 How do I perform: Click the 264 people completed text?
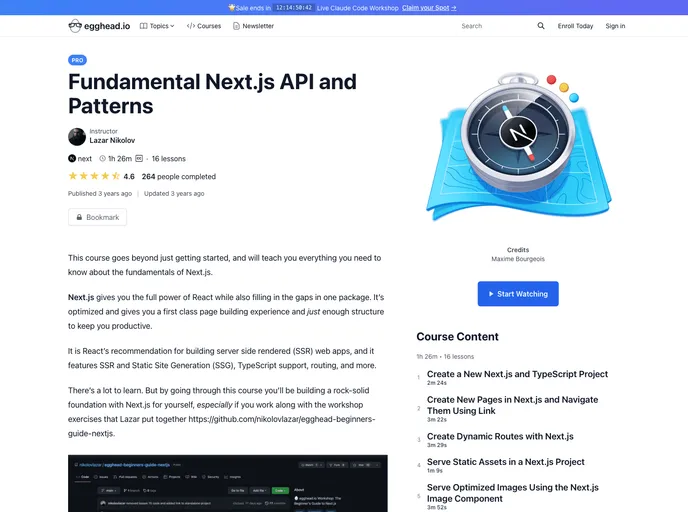(x=179, y=176)
